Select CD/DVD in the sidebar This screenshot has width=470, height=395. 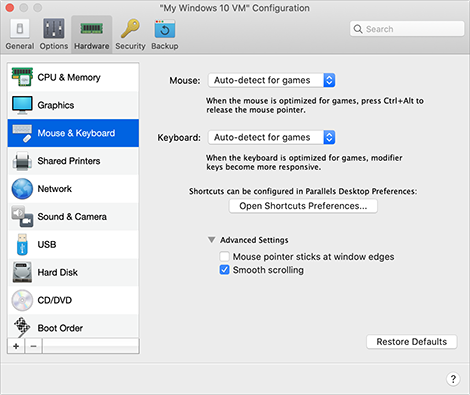click(73, 300)
